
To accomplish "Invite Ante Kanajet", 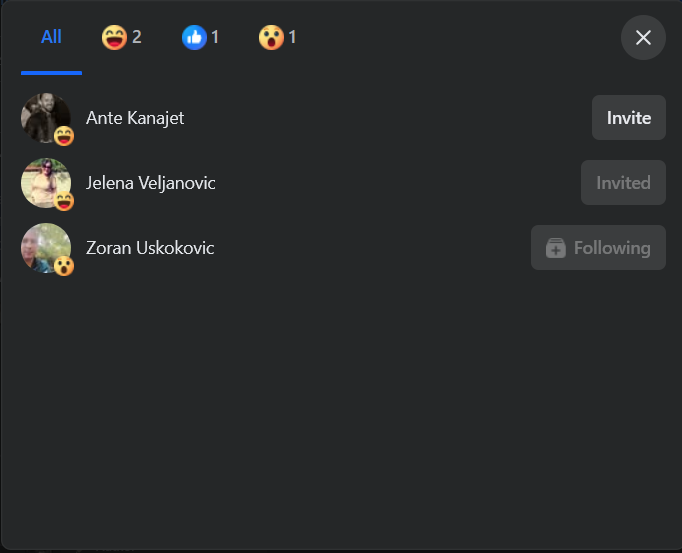I will coord(629,118).
